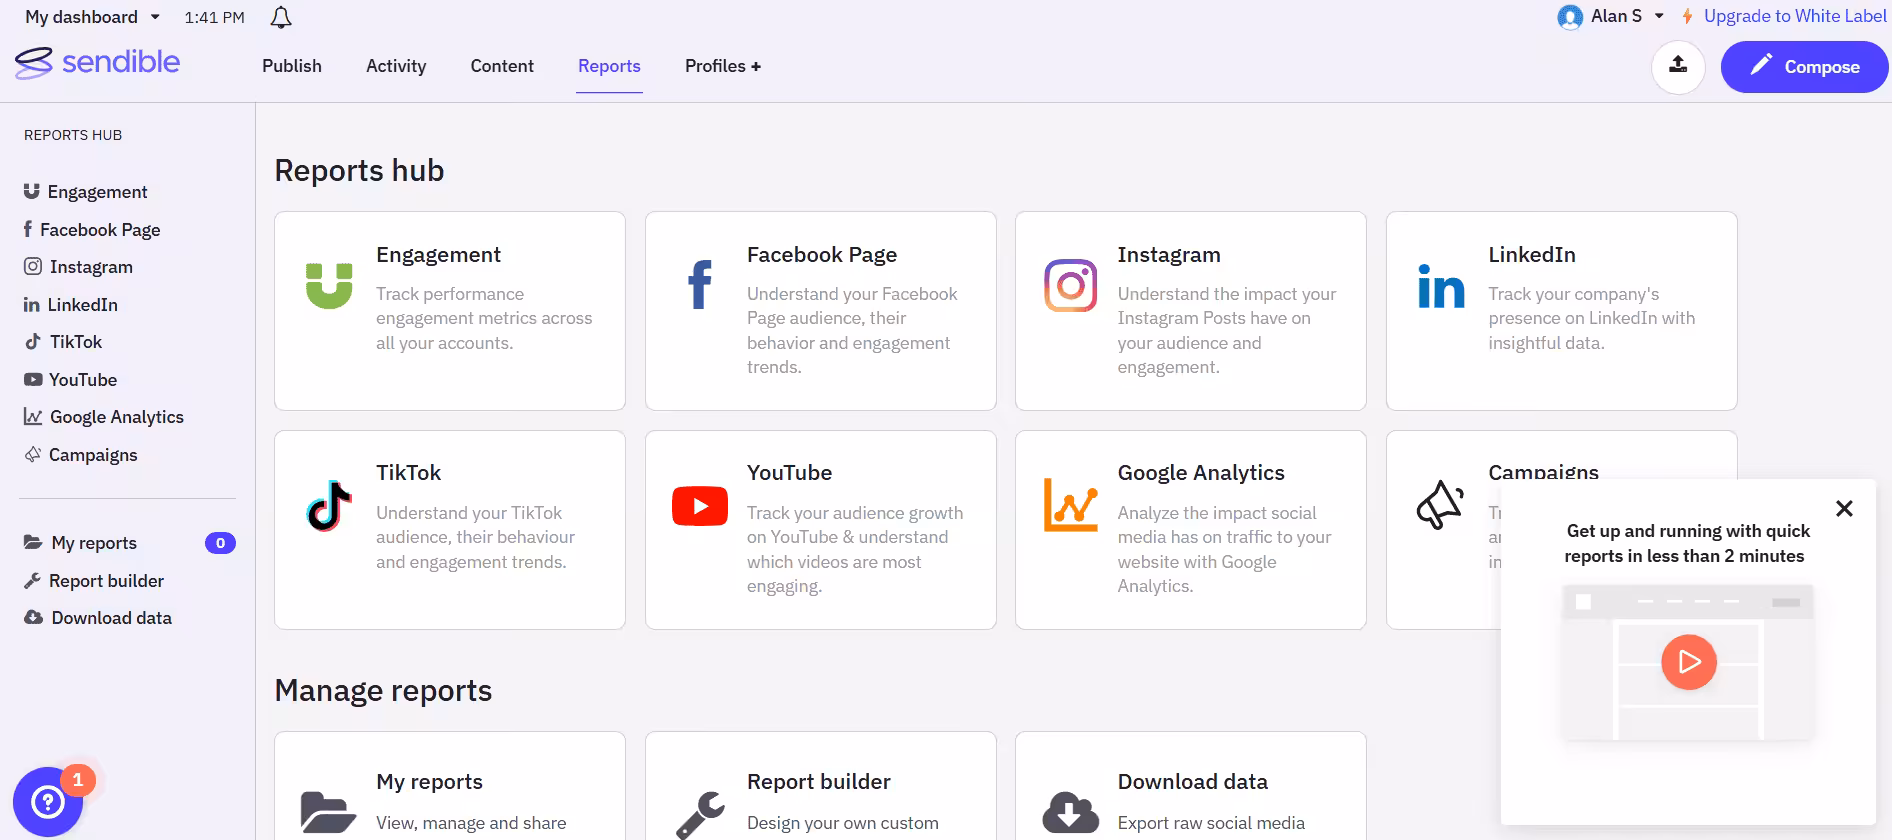Click the Download data card cloud icon
The image size is (1892, 840).
[1071, 812]
